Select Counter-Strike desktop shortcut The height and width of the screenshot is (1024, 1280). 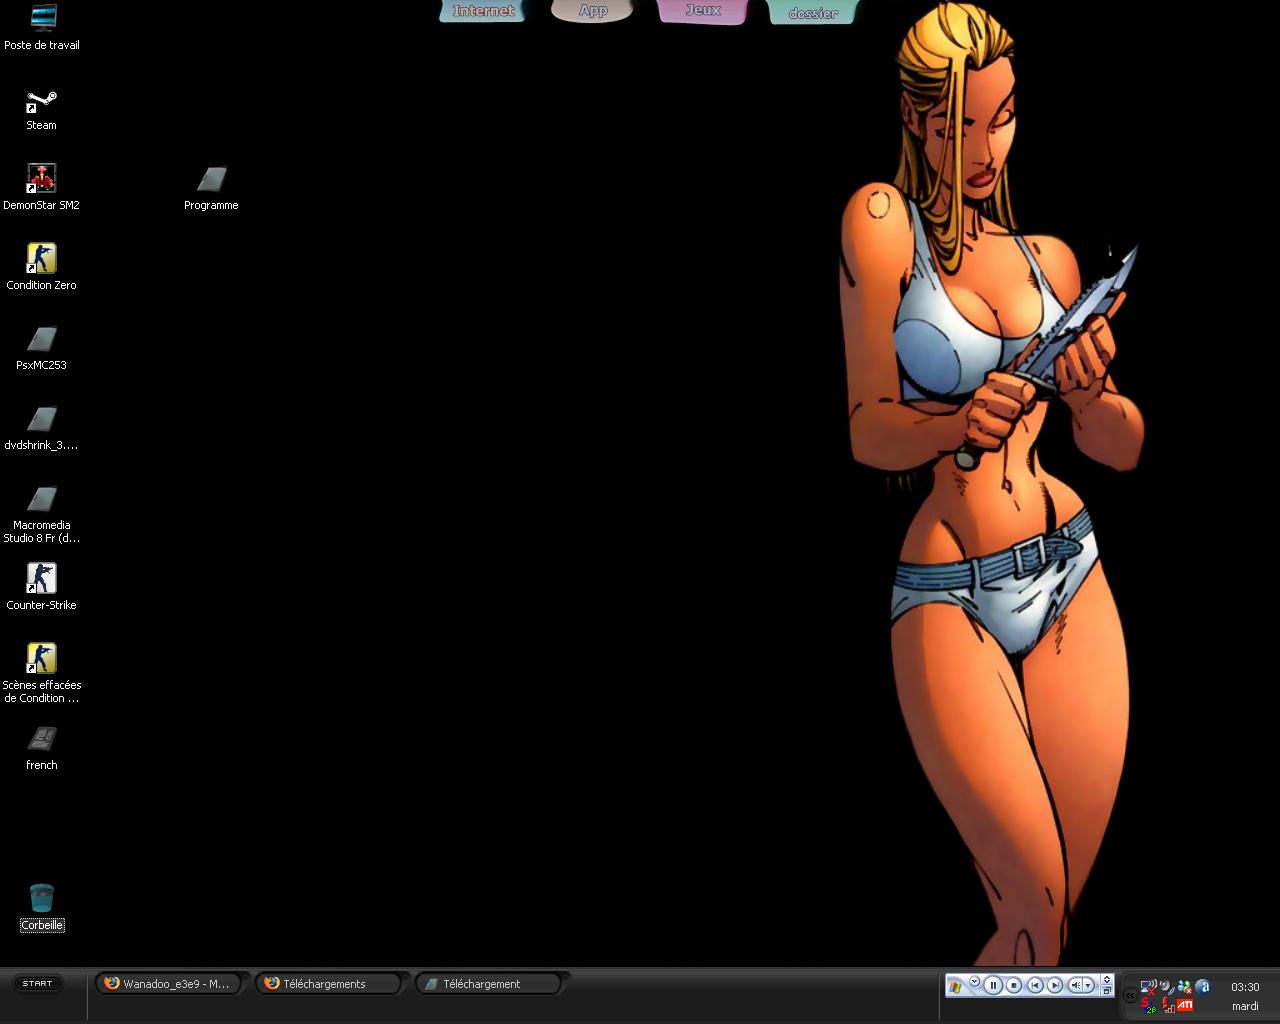[x=41, y=587]
